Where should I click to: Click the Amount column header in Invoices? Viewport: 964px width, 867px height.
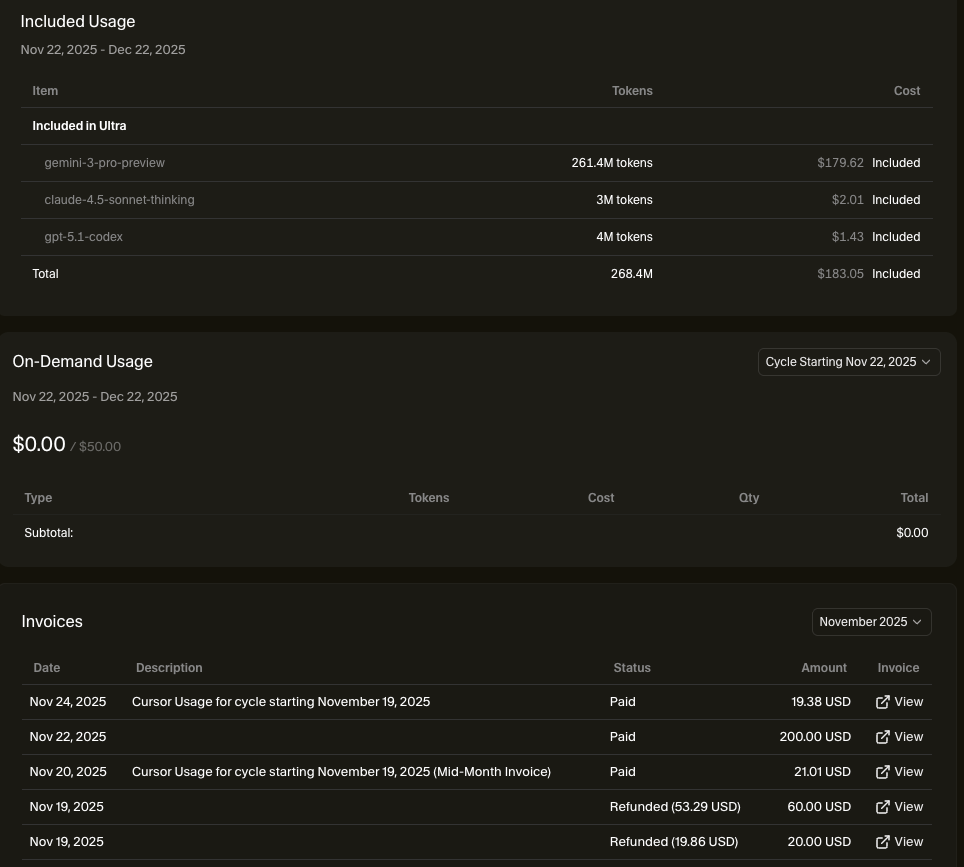824,668
